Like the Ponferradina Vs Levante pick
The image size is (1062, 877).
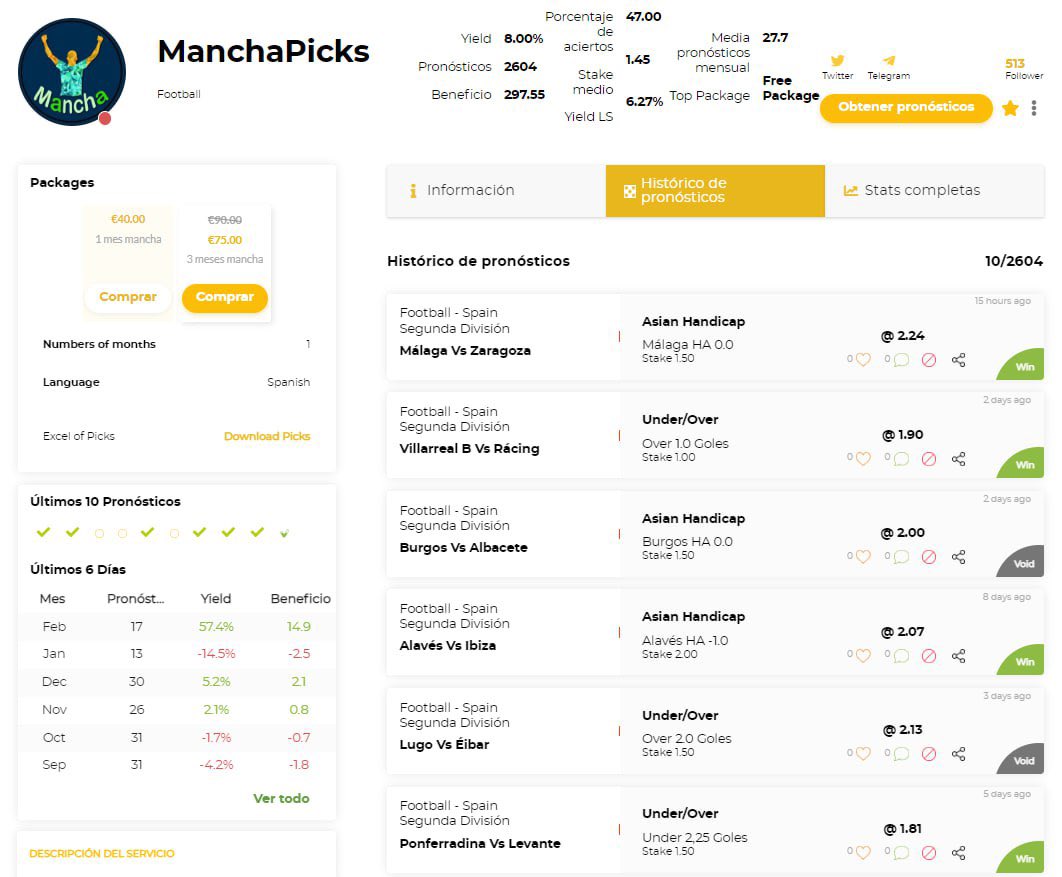pyautogui.click(x=863, y=853)
